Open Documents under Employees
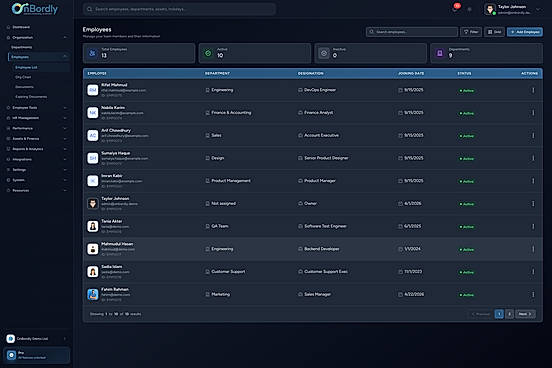 point(24,87)
